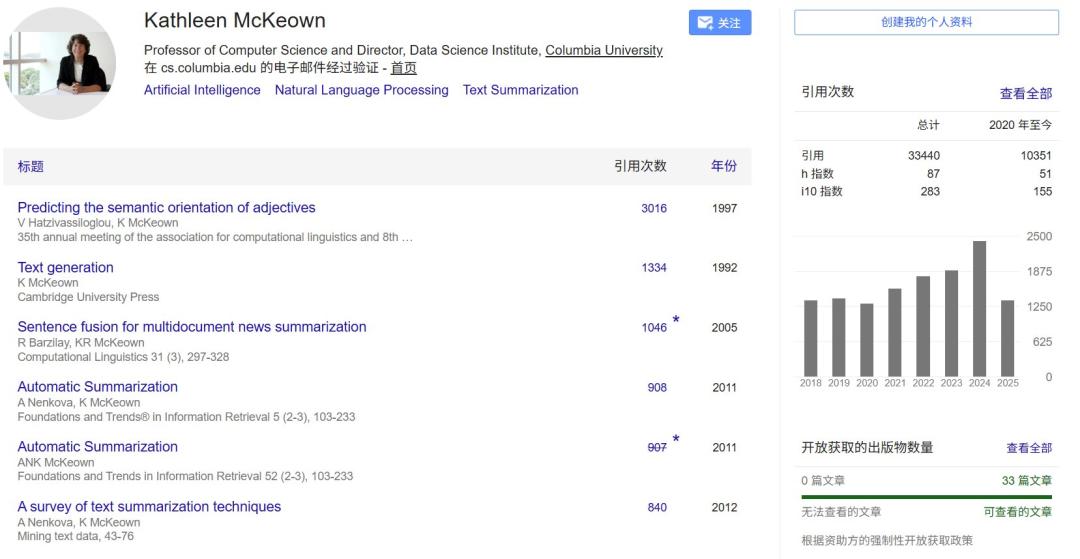View the 1046 citations link
This screenshot has height=559, width=1080.
click(654, 328)
